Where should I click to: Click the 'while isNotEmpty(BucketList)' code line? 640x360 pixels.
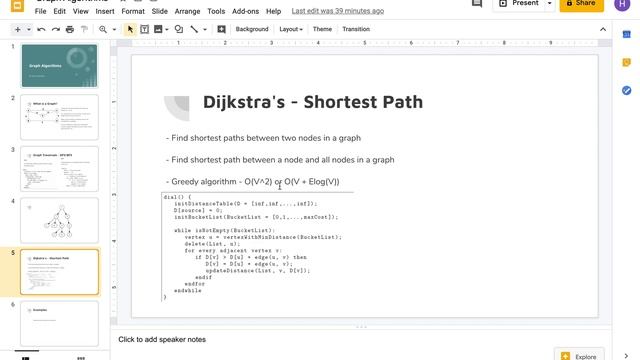coord(225,231)
